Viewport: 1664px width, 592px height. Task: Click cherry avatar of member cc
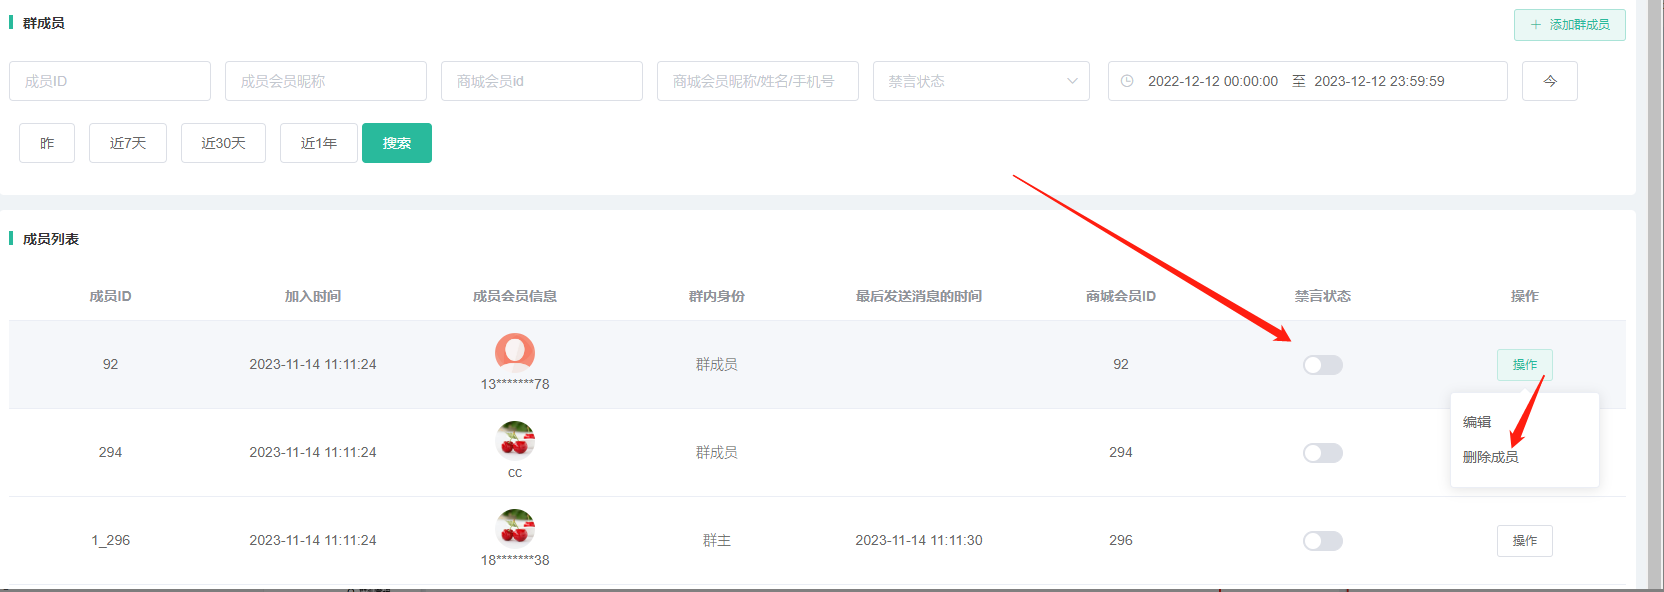515,441
